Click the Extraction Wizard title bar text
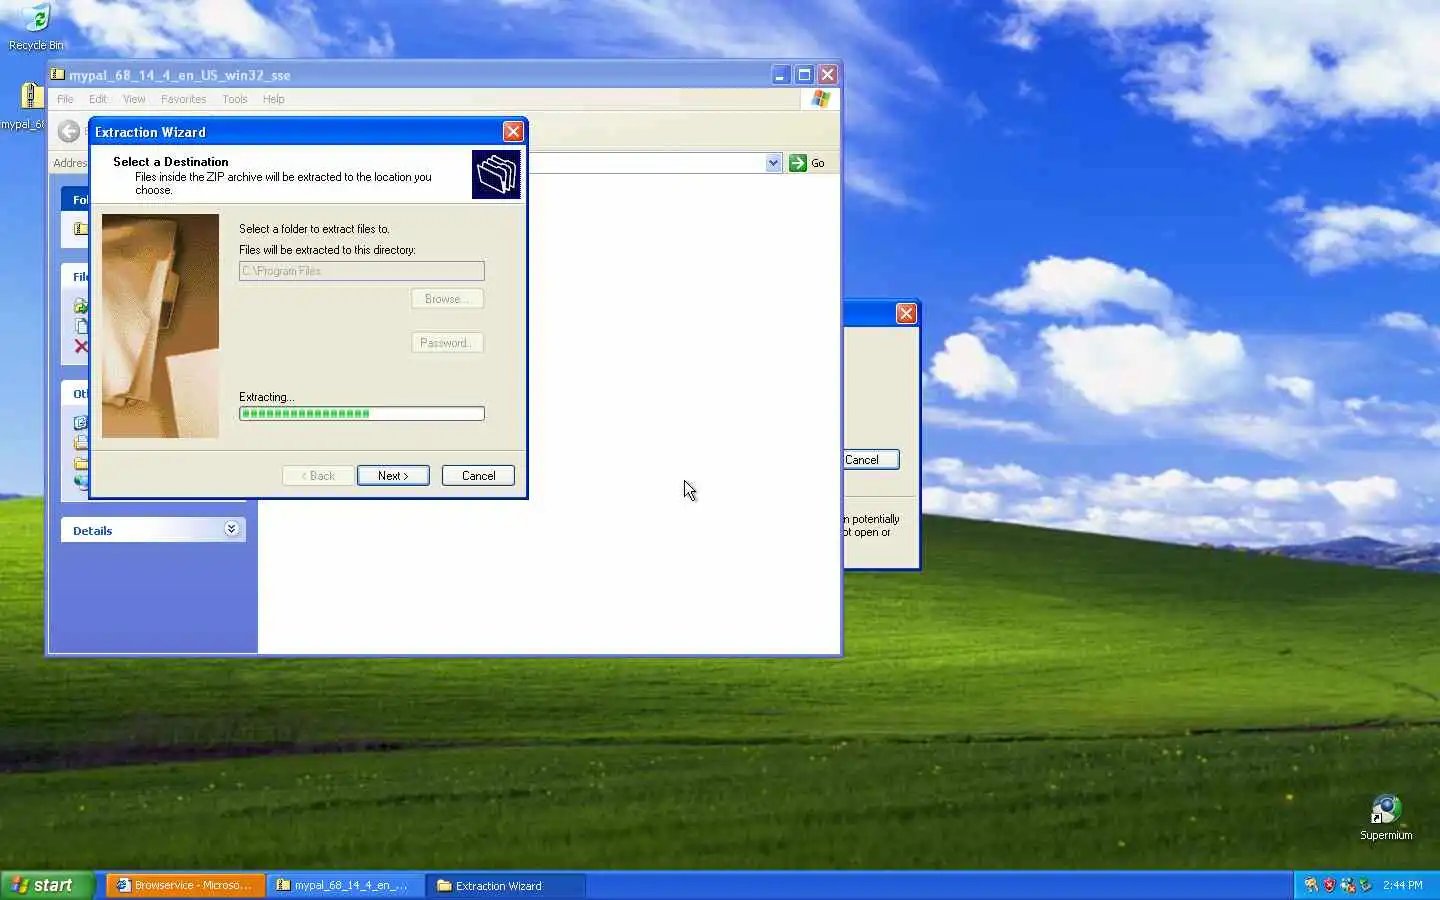 (150, 132)
